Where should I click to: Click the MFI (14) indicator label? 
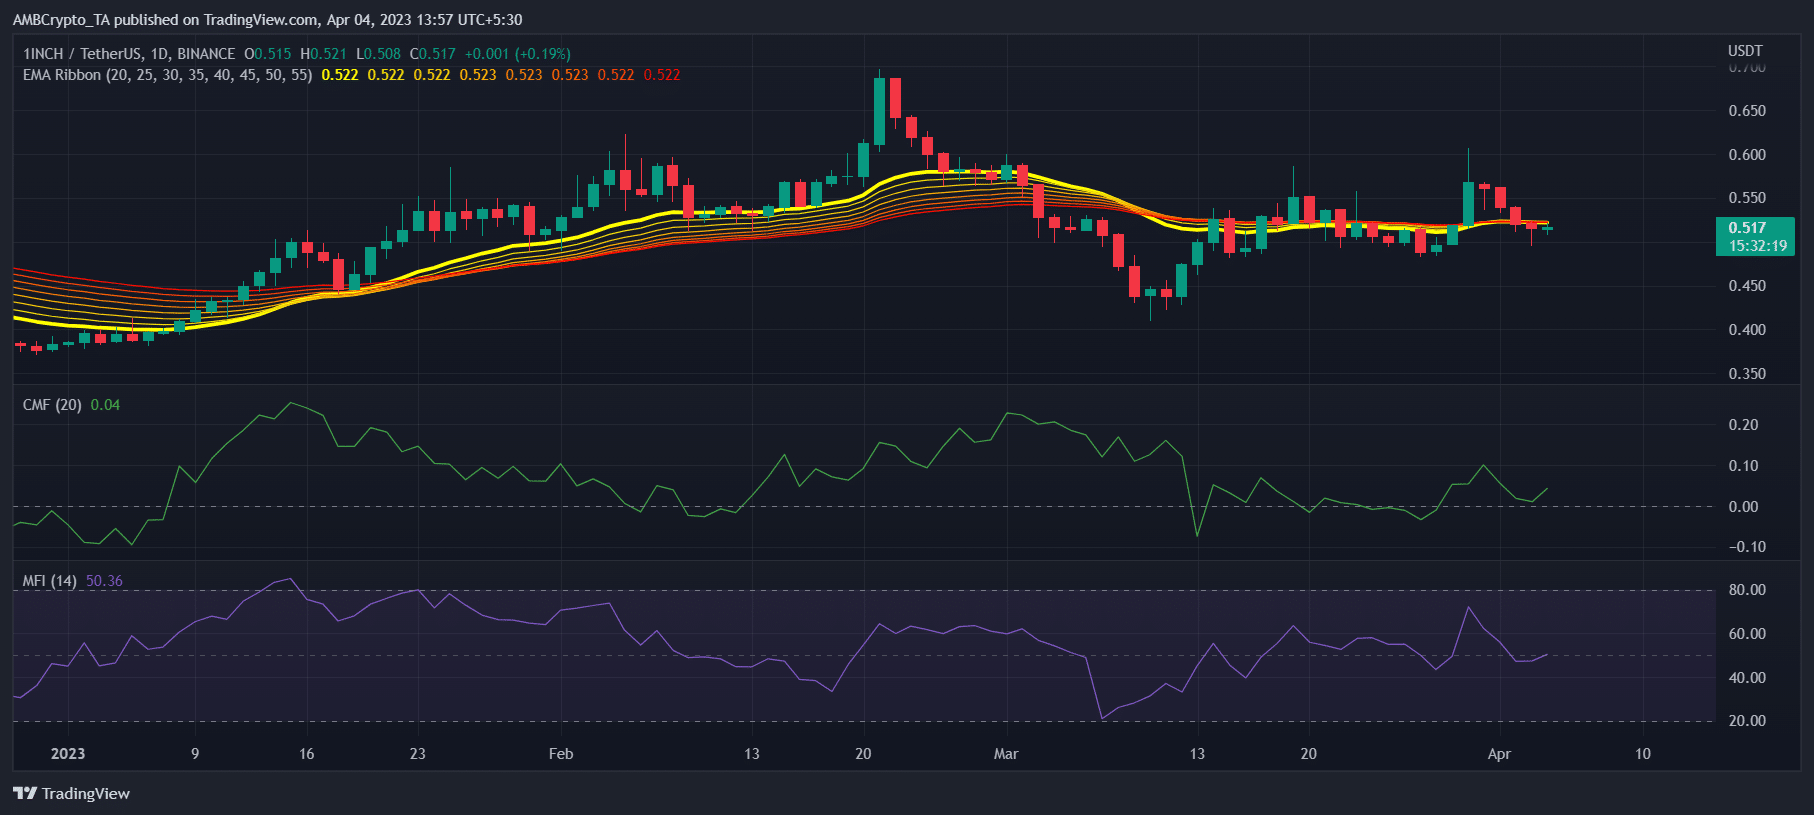pyautogui.click(x=50, y=581)
